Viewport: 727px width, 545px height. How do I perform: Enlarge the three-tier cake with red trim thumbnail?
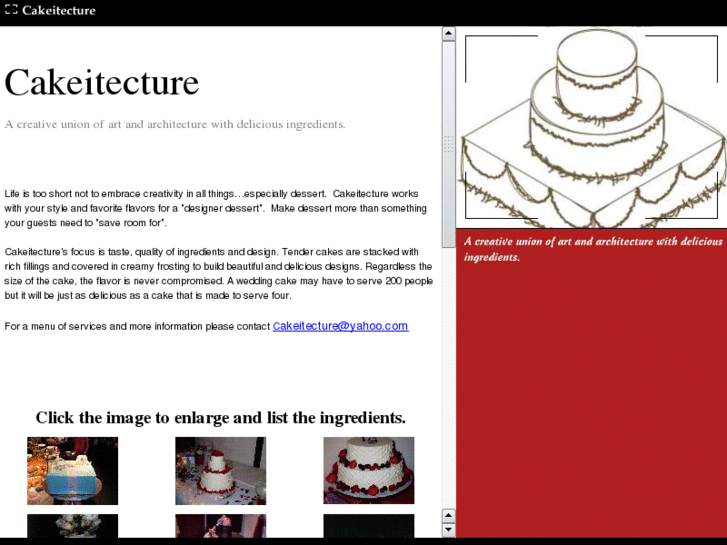pos(221,471)
